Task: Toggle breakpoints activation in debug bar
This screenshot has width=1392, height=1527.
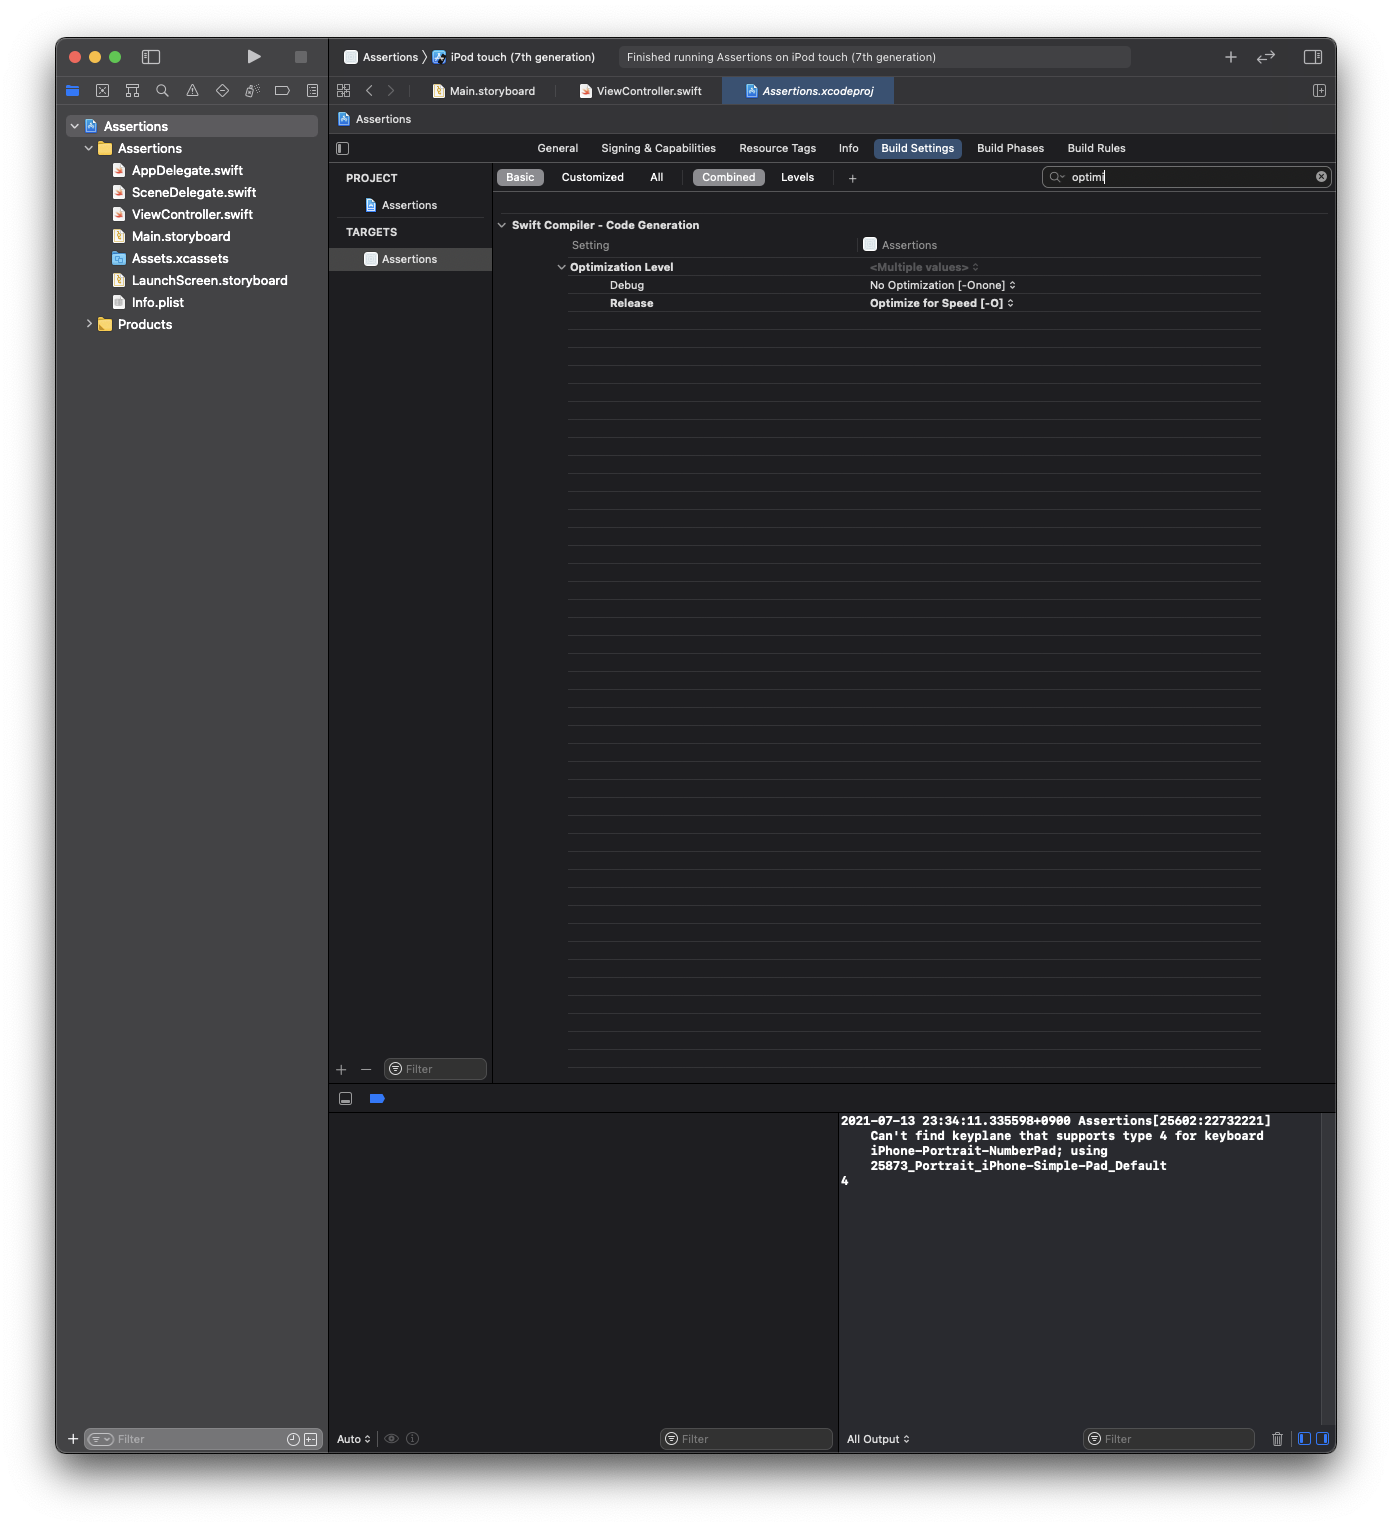Action: pyautogui.click(x=377, y=1099)
